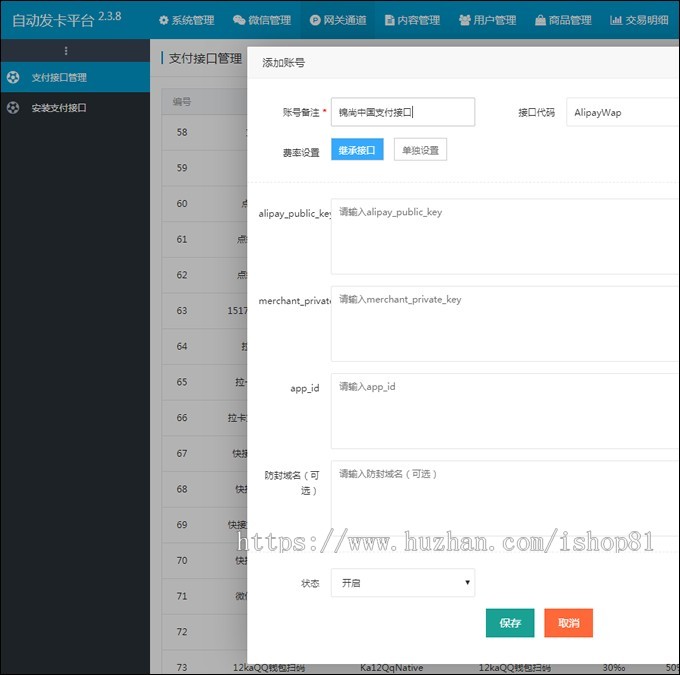
Task: Click row number 58 in the table
Action: [x=182, y=132]
